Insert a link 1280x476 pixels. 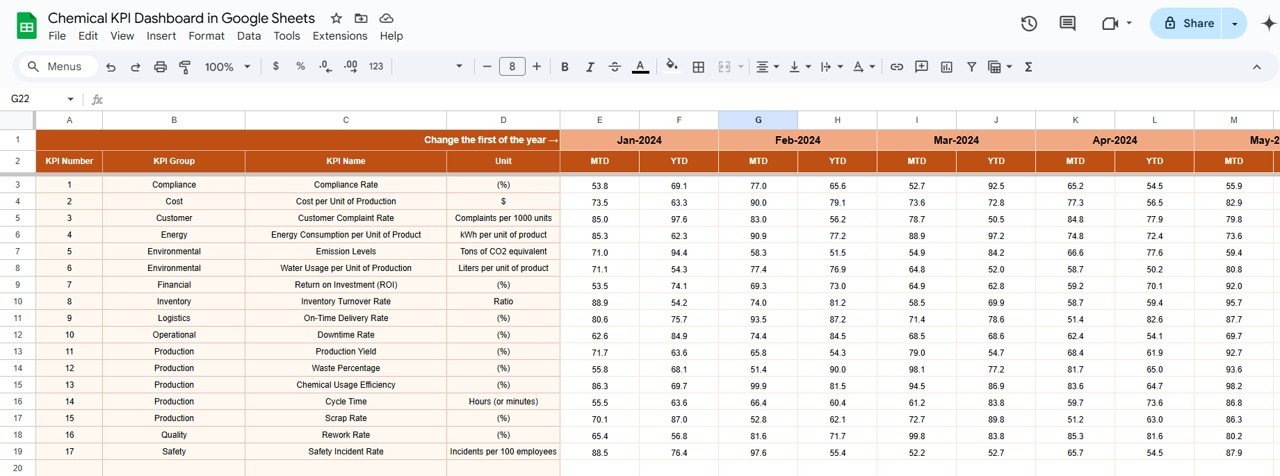(896, 67)
